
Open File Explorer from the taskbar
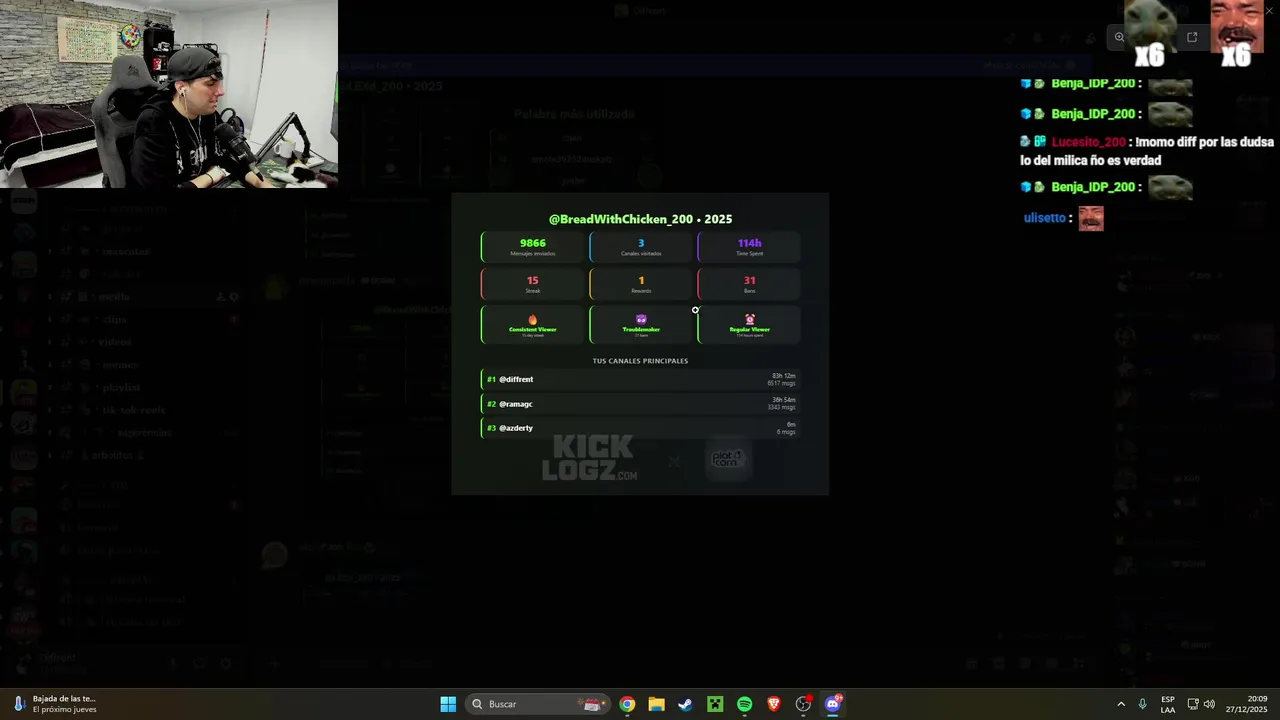pyautogui.click(x=656, y=704)
